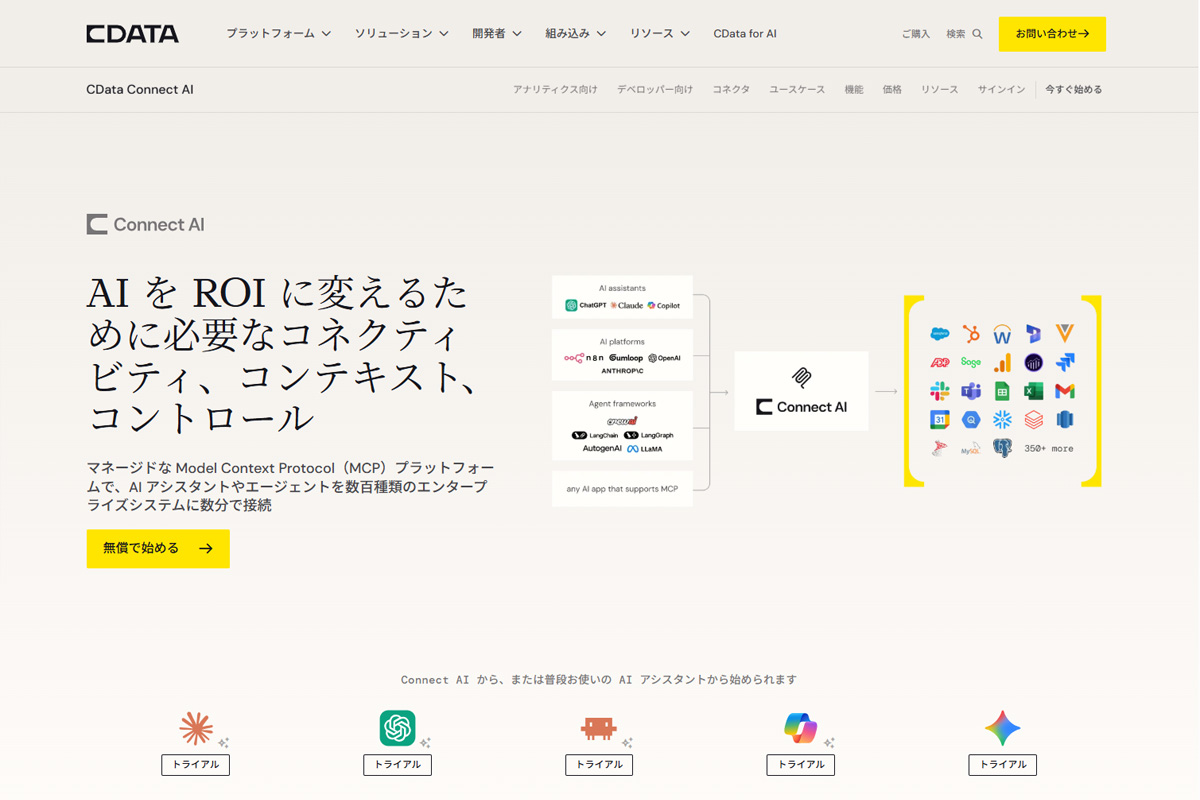Viewport: 1200px width, 800px height.
Task: Click トライアル button under ChatGPT icon
Action: [397, 765]
